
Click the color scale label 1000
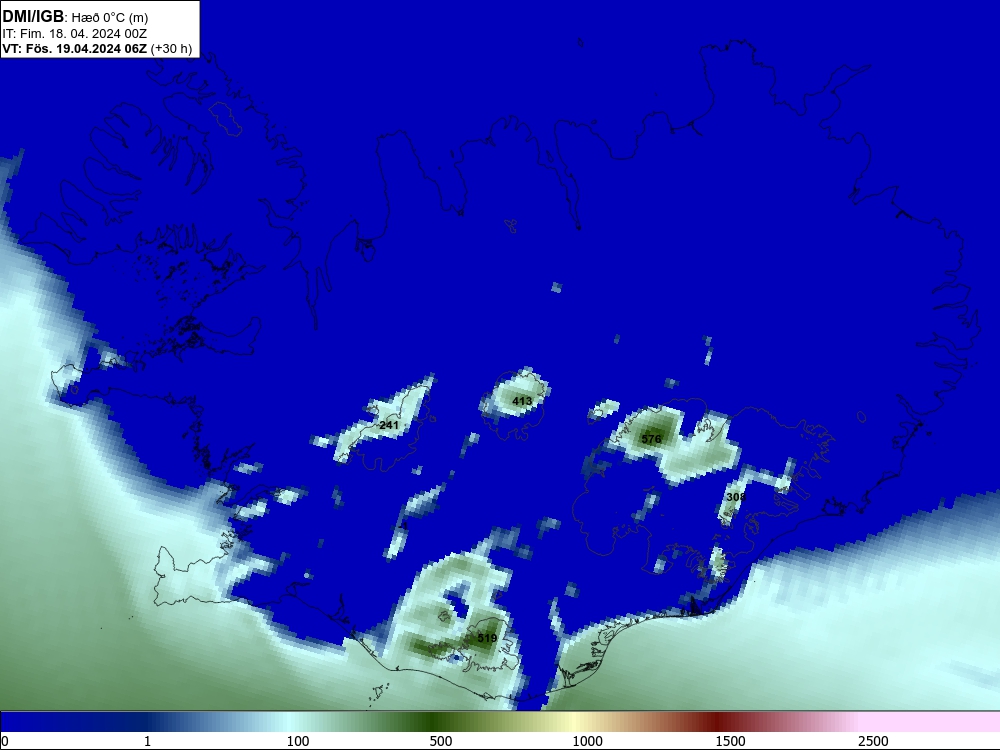click(x=587, y=741)
